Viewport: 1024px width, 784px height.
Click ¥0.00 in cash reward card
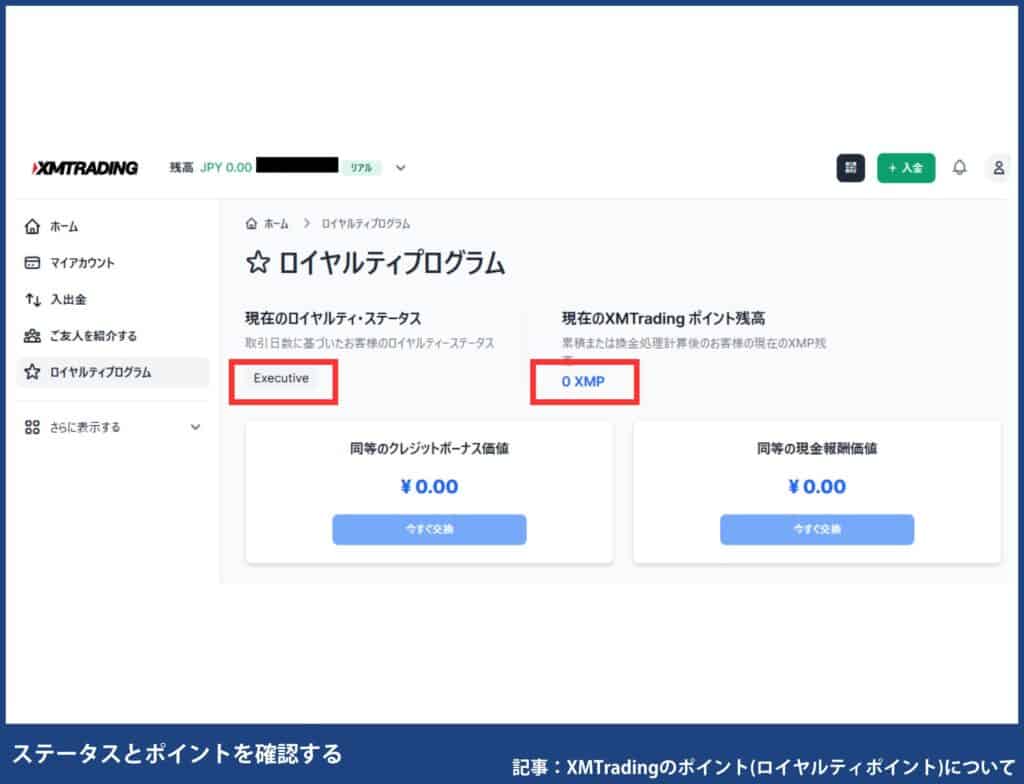[817, 487]
